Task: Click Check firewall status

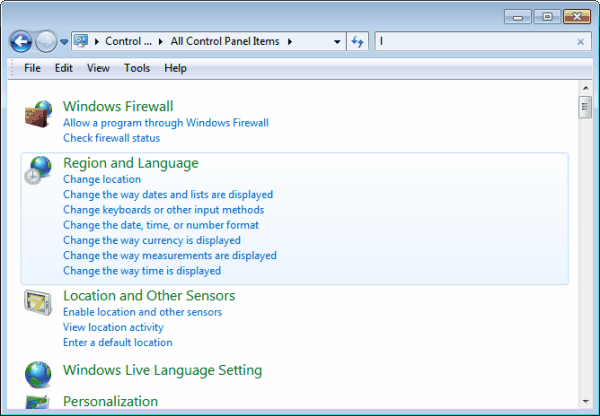Action: 111,138
